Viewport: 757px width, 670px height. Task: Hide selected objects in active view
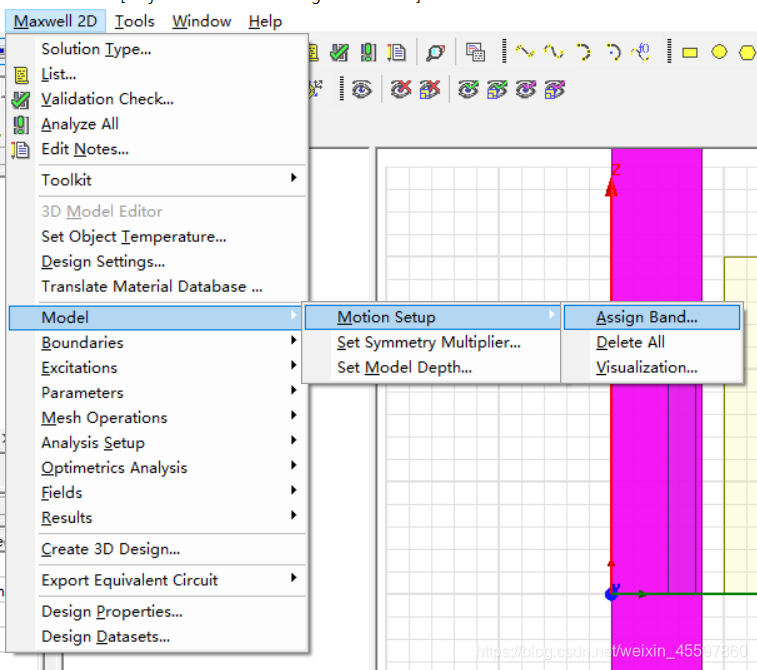(x=401, y=89)
